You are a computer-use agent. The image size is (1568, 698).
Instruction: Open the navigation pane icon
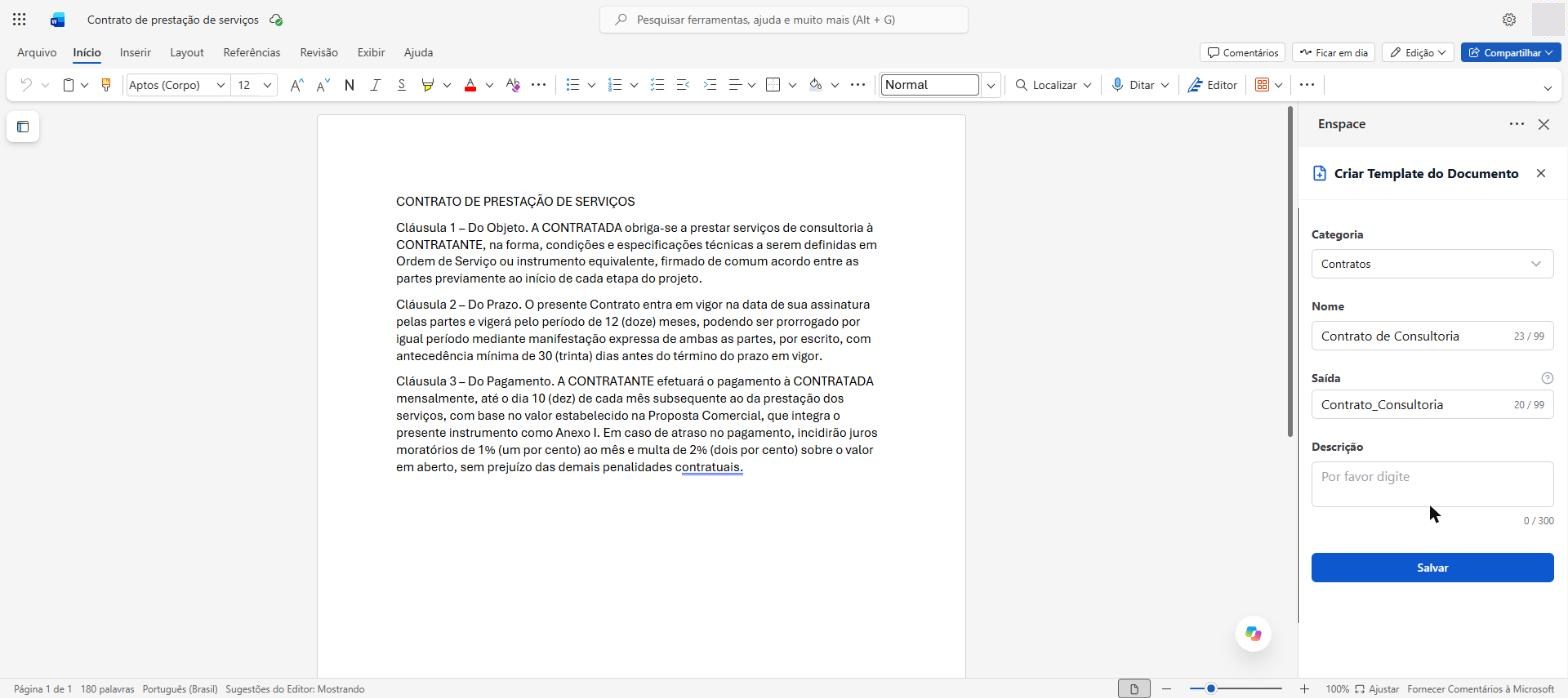tap(23, 127)
